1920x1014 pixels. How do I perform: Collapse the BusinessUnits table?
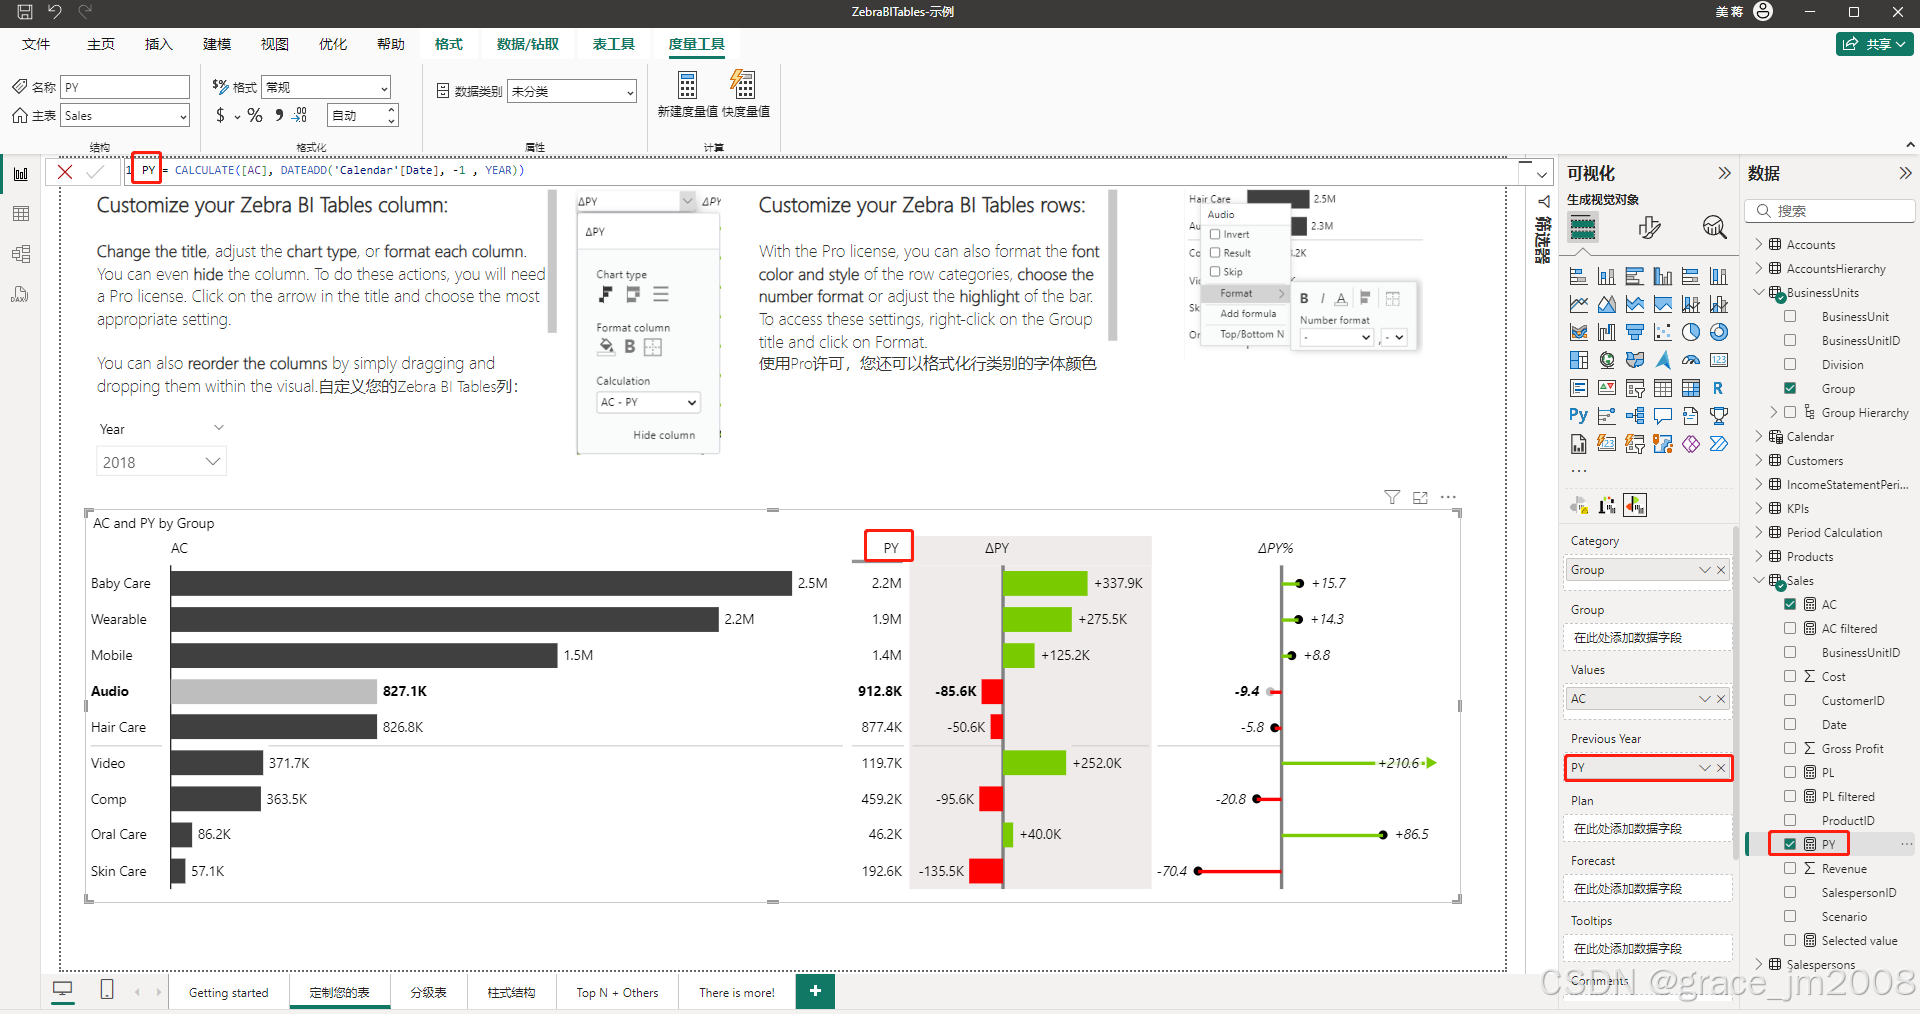1759,293
